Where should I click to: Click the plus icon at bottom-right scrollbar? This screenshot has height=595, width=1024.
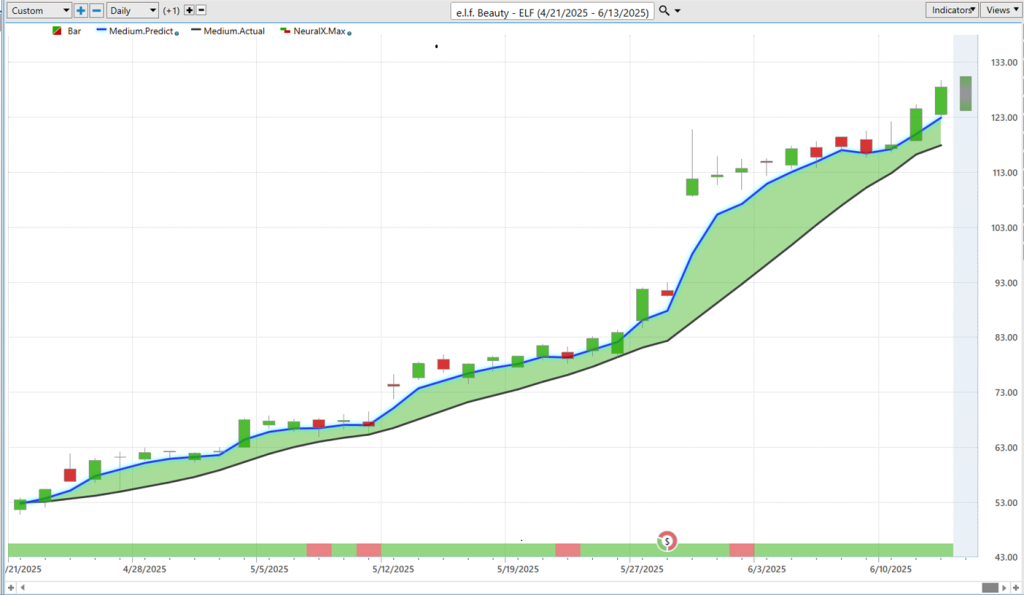(x=1016, y=588)
